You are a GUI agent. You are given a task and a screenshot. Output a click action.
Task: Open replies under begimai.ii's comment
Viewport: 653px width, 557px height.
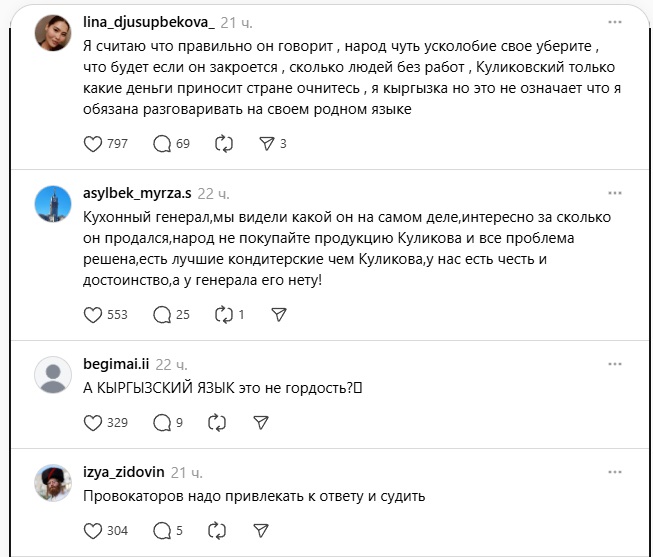tap(162, 423)
